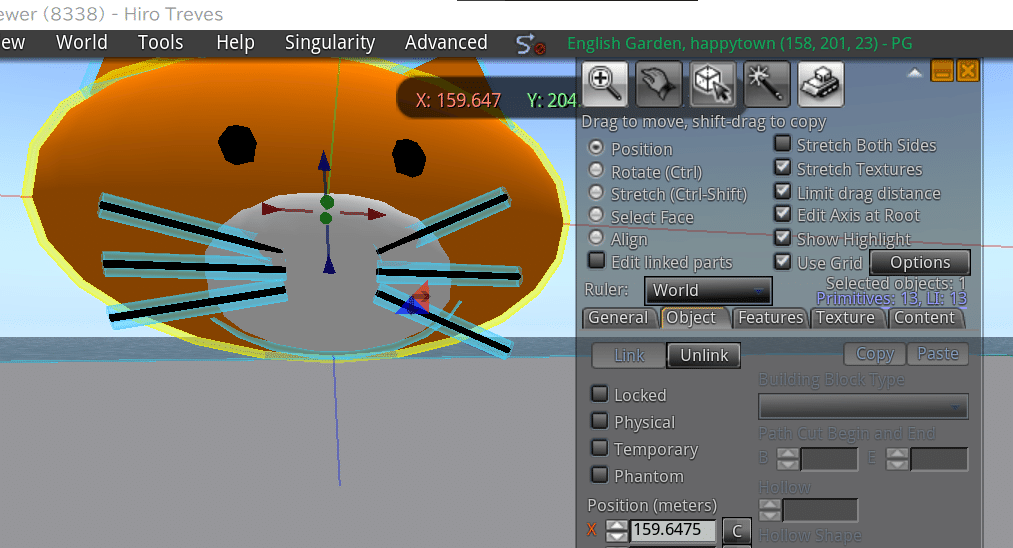Click the Position X value field
Screen dimensions: 1013x548
tap(673, 531)
